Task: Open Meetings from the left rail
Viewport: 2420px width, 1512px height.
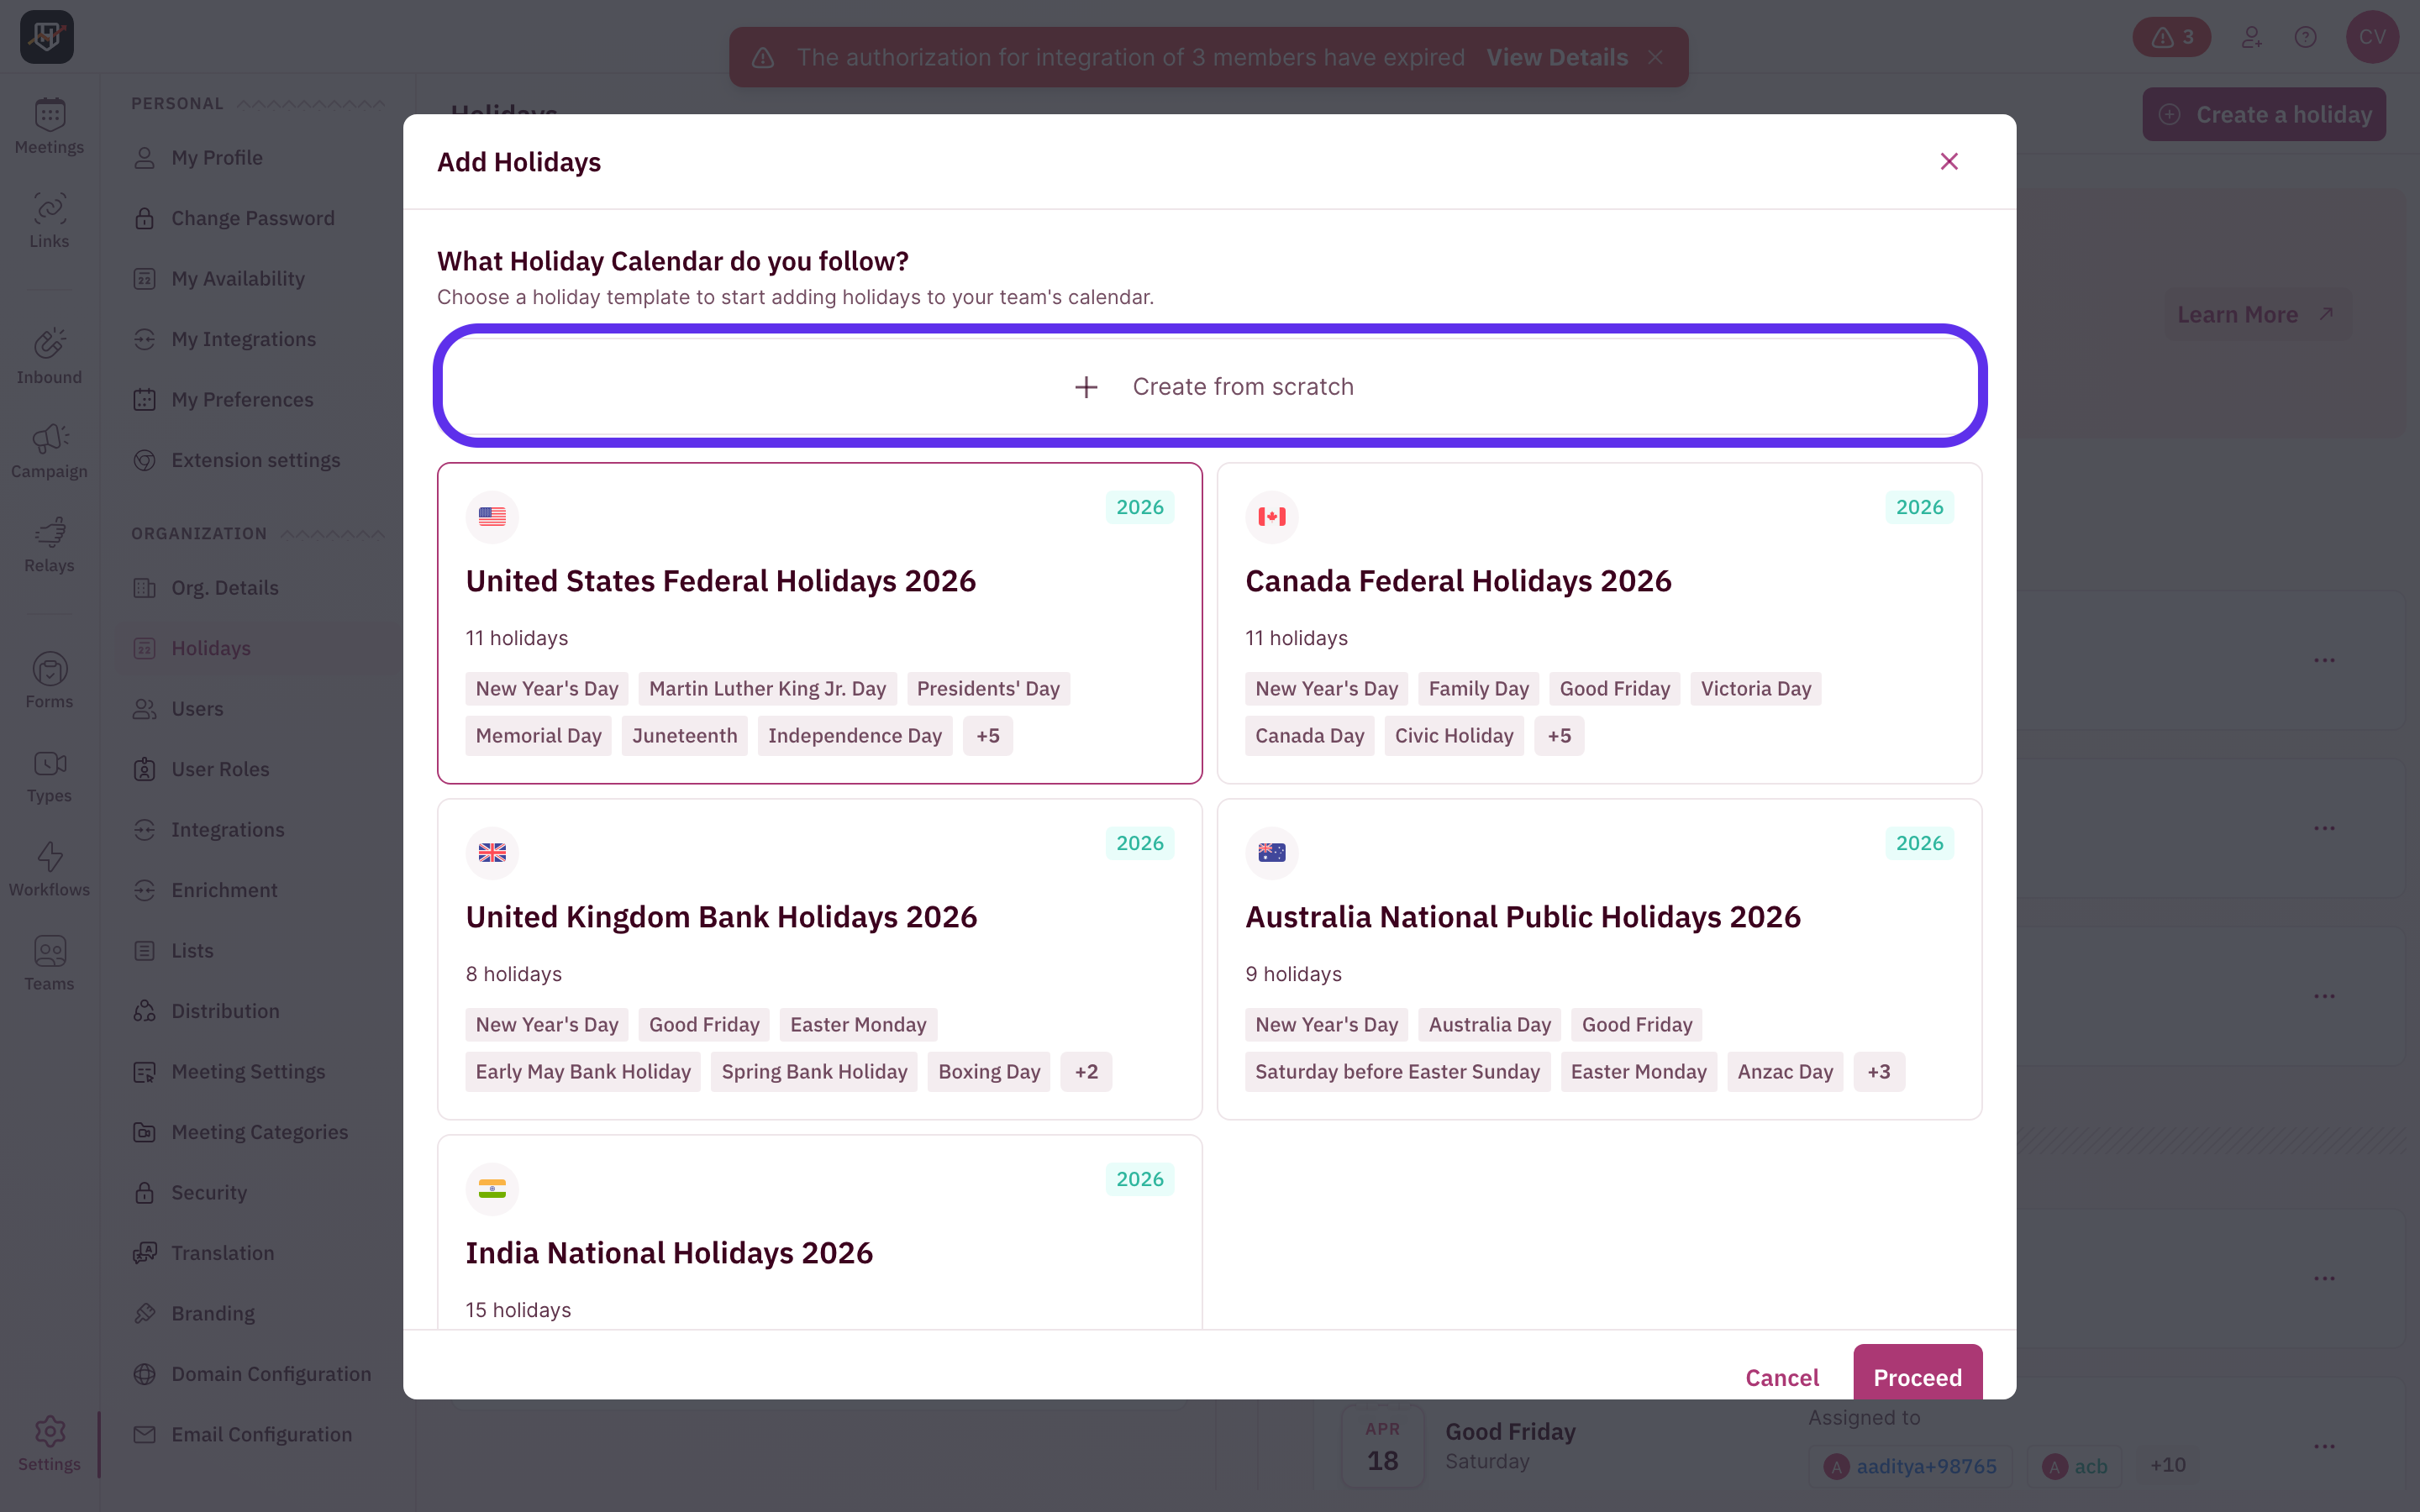Action: coord(49,126)
